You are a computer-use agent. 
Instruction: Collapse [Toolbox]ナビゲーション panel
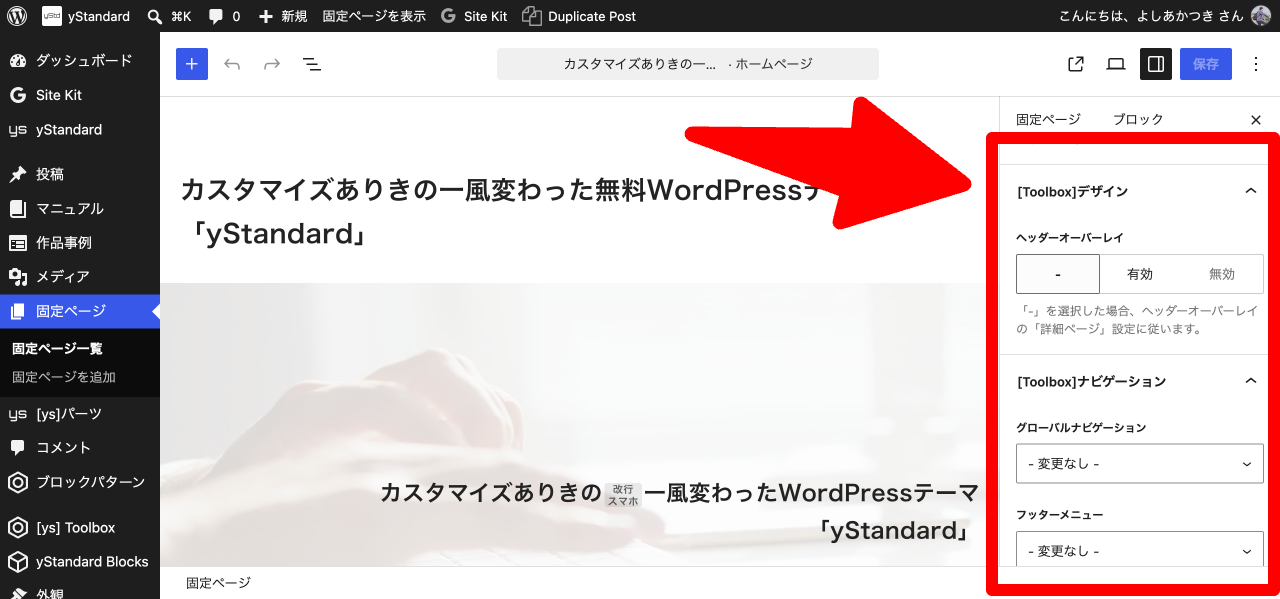coord(1136,381)
